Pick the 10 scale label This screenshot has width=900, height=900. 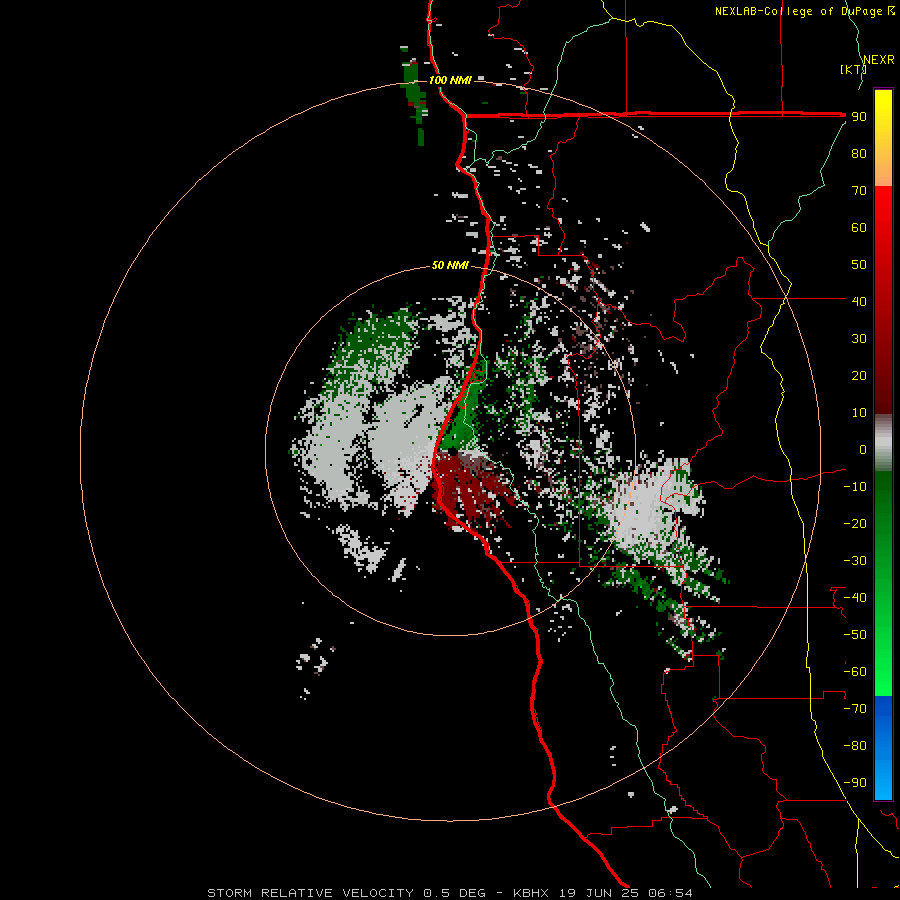pos(859,413)
